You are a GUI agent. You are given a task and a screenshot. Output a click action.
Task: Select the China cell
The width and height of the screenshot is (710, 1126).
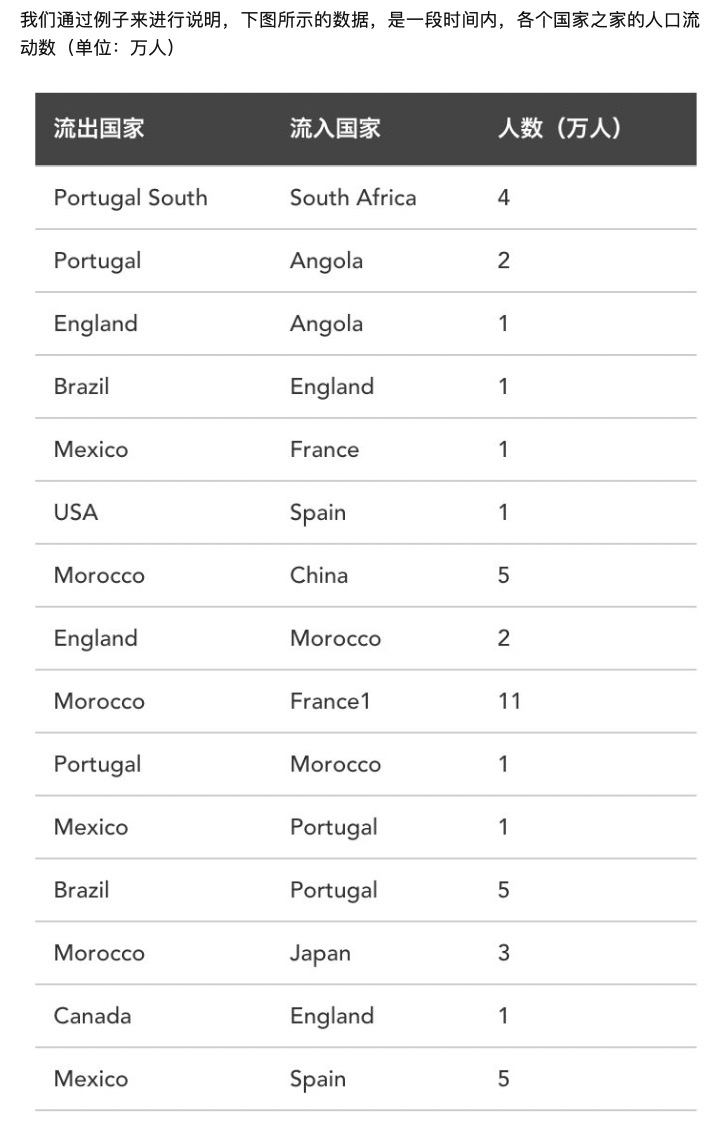click(x=319, y=576)
